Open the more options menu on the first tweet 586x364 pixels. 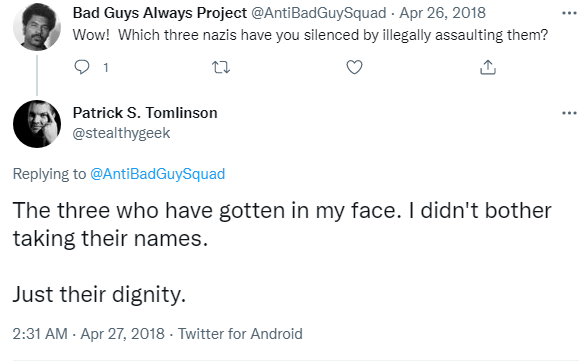click(x=569, y=13)
